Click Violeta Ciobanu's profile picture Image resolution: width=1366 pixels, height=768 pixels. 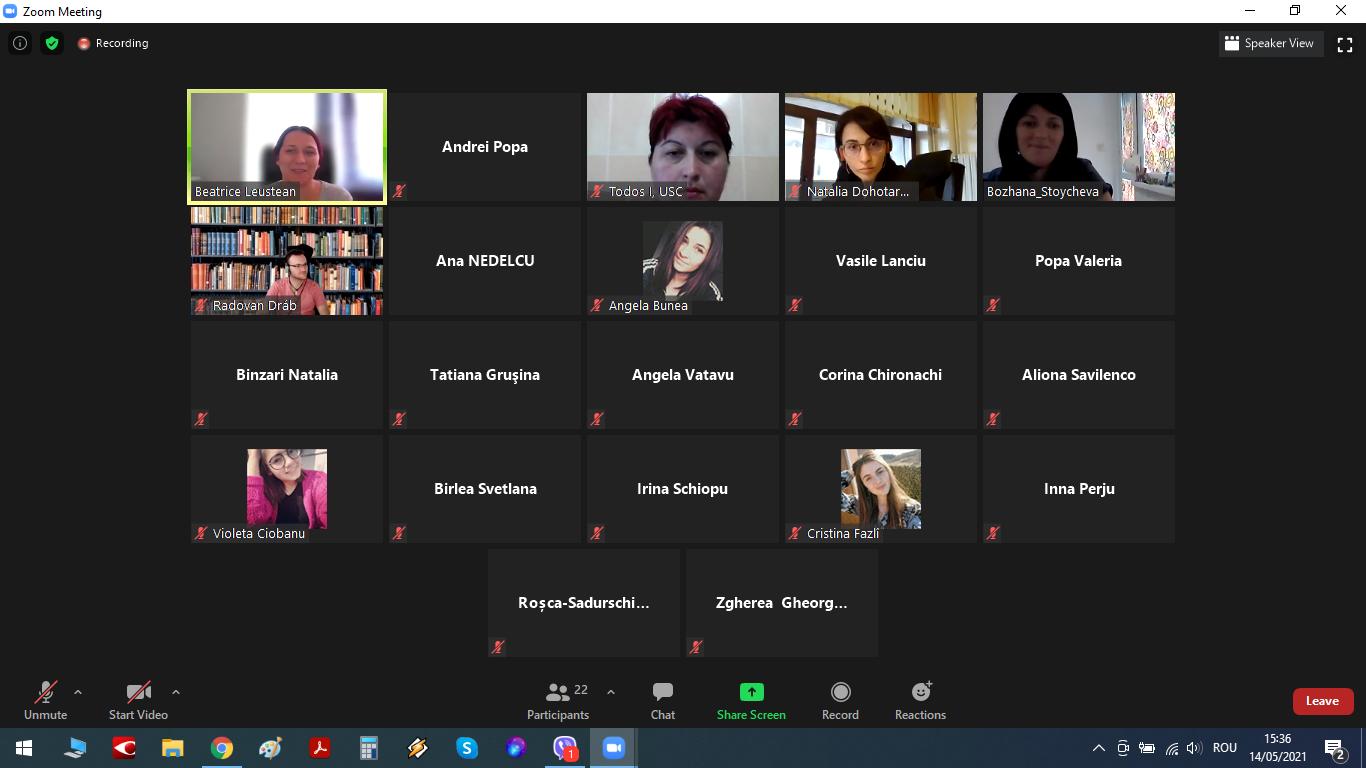click(287, 489)
